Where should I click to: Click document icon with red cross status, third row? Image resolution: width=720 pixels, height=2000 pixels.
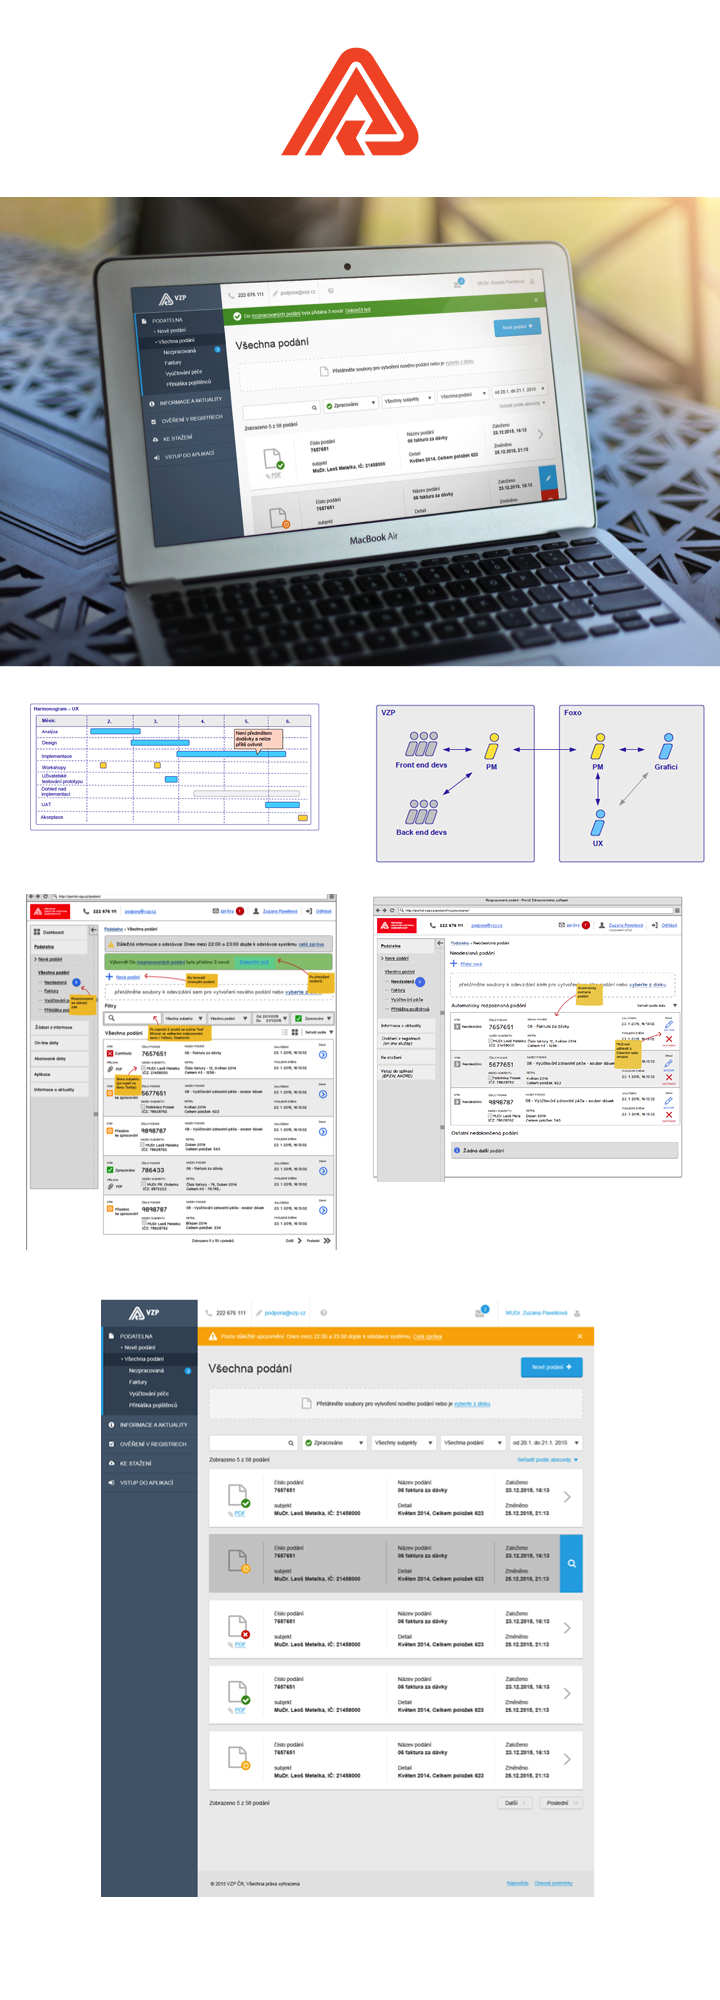[x=239, y=1627]
